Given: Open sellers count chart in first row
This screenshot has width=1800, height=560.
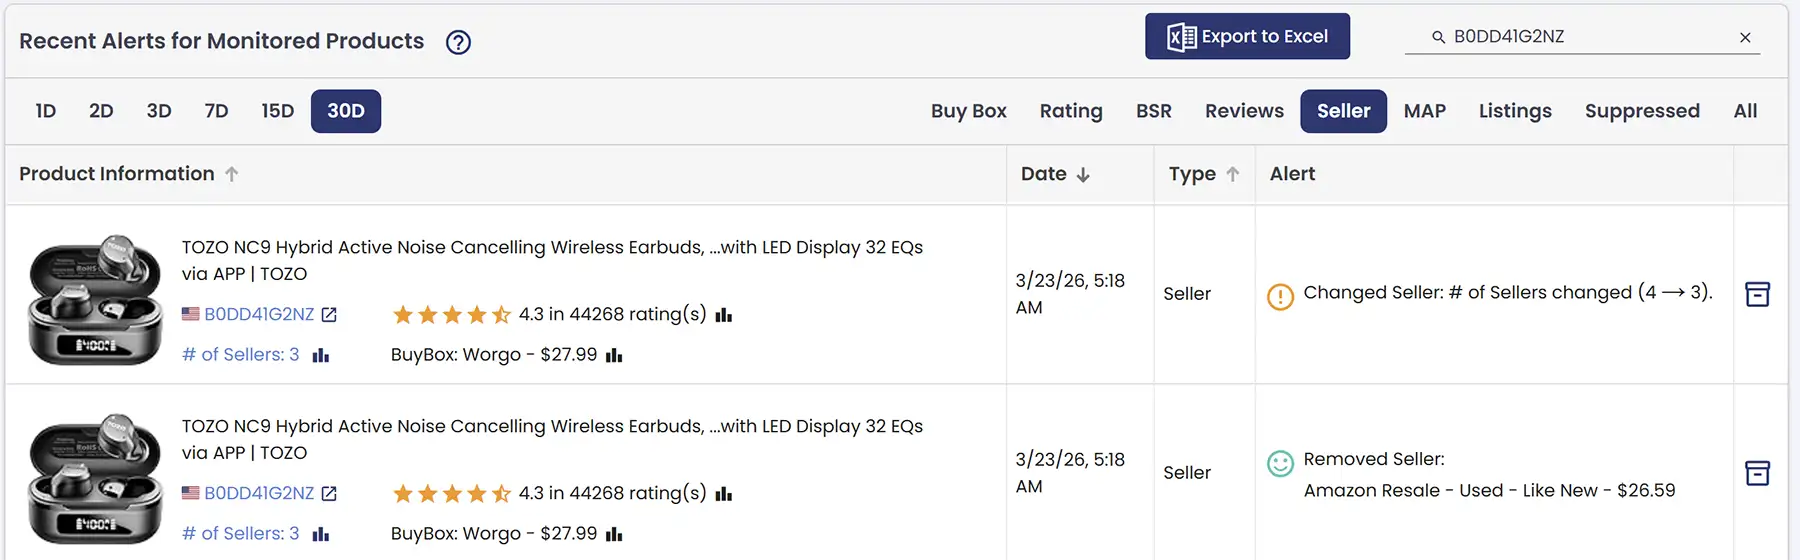Looking at the screenshot, I should pos(321,355).
